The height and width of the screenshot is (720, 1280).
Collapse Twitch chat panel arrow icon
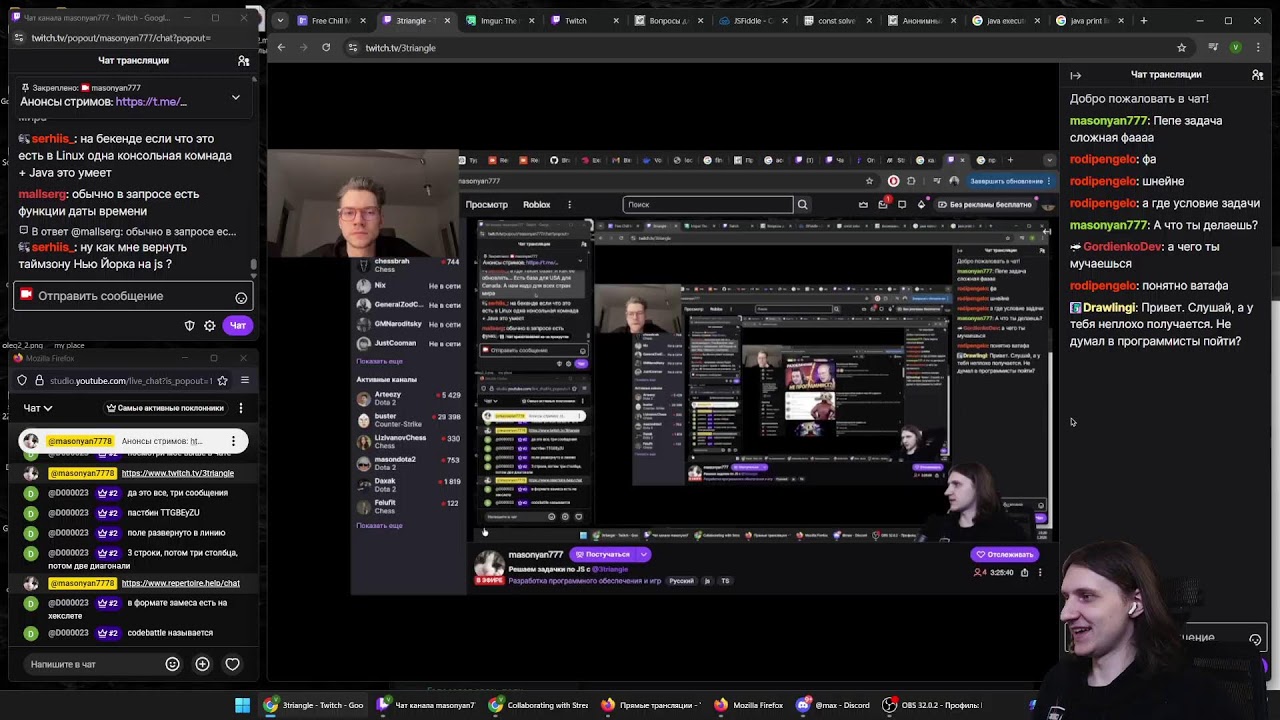click(1076, 75)
